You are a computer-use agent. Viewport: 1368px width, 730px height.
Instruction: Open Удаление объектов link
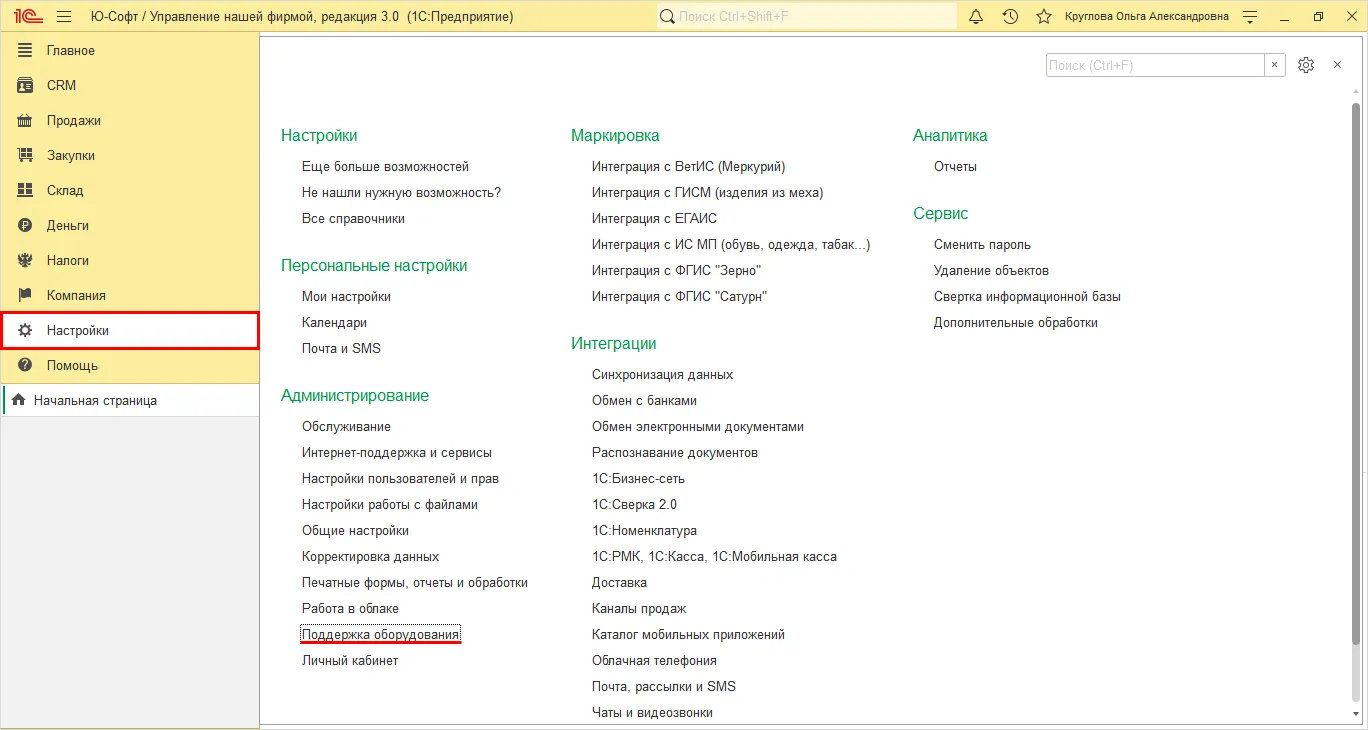[x=991, y=270]
